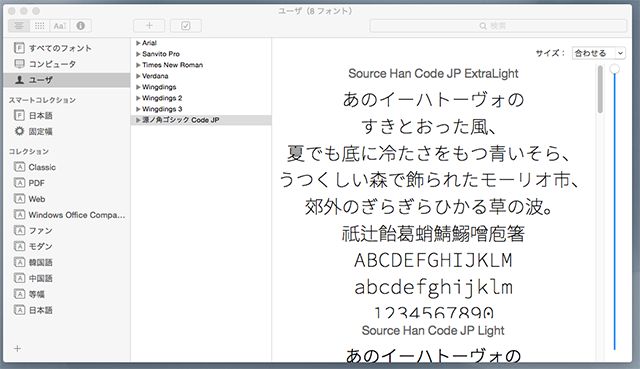Open the サイズ 合わせる dropdown
640x369 pixels.
599,53
